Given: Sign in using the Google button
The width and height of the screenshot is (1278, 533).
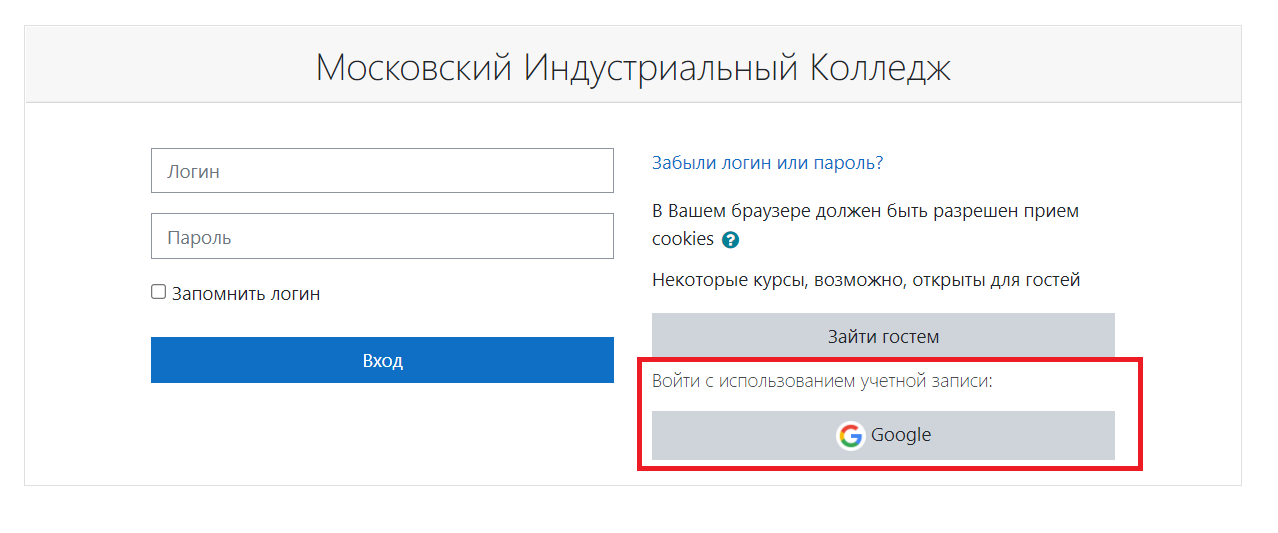Looking at the screenshot, I should coord(883,435).
